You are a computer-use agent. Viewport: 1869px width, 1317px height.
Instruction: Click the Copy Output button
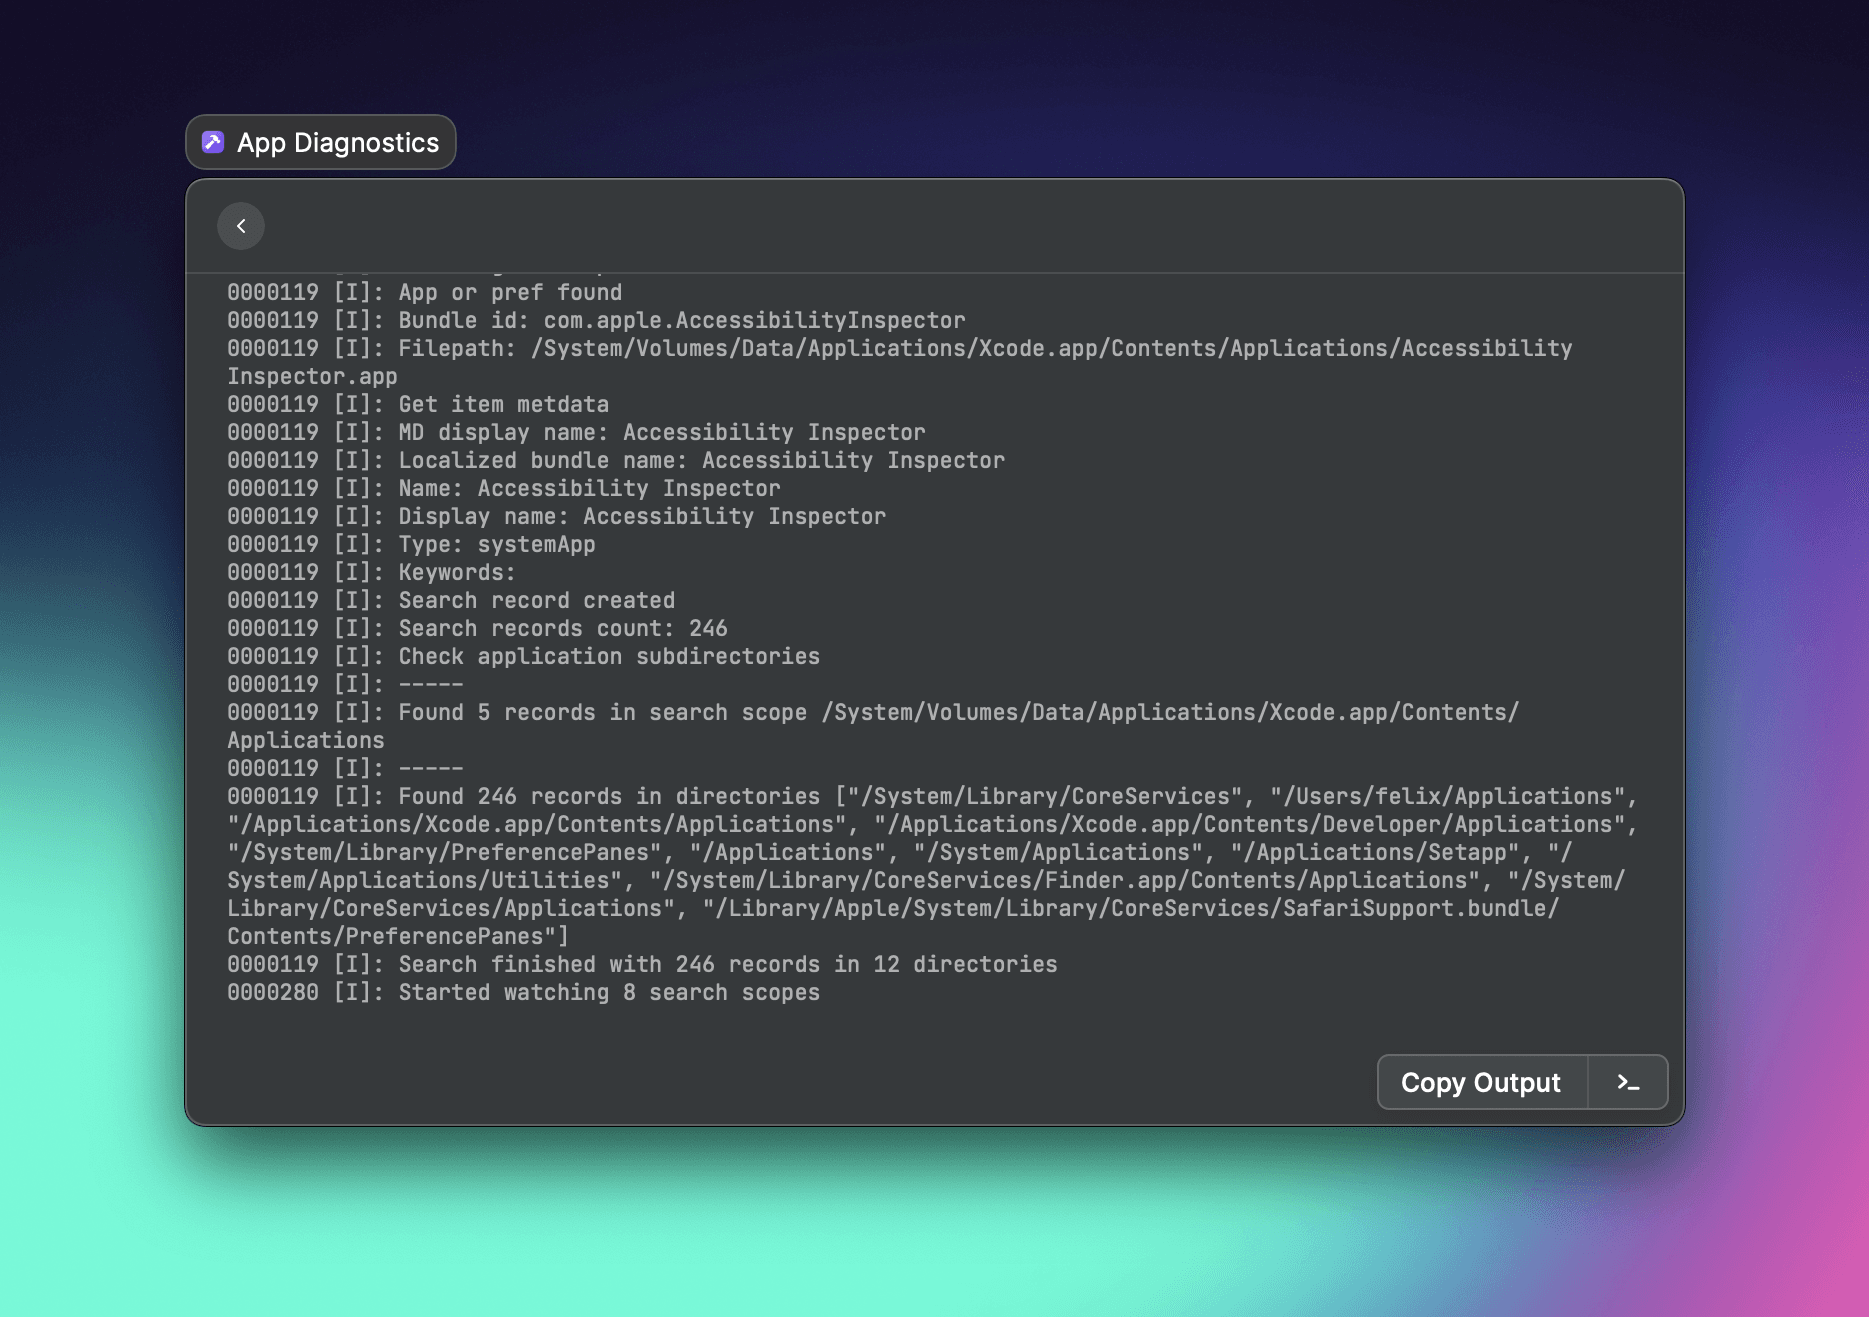coord(1480,1082)
